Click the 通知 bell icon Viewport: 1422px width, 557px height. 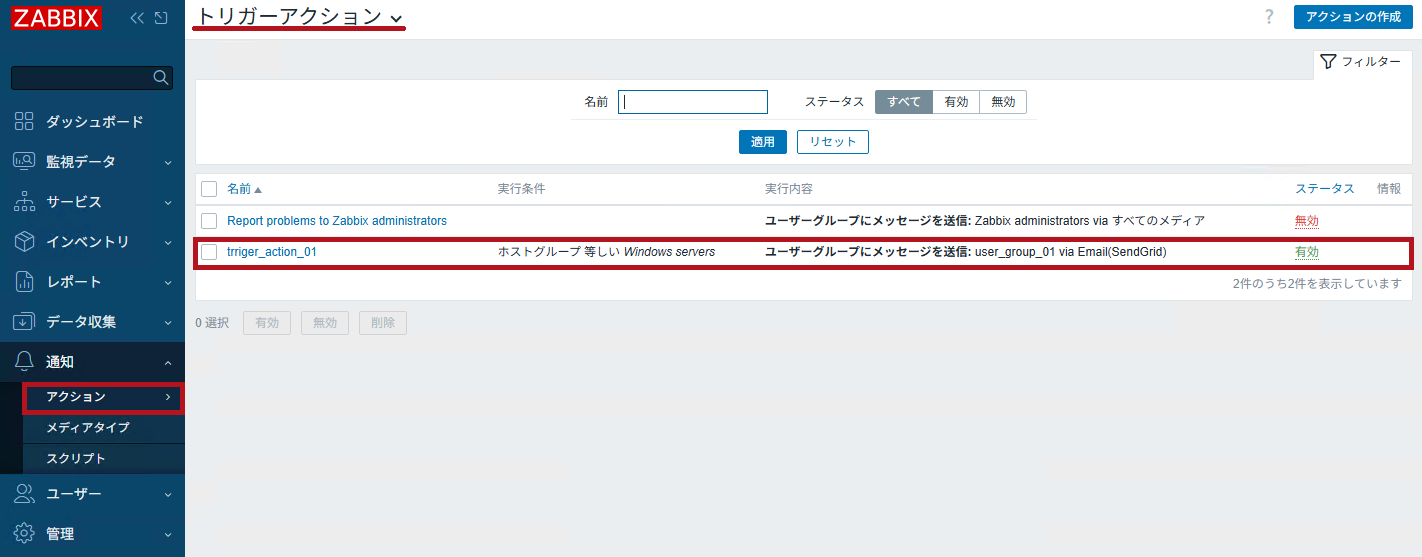click(x=25, y=361)
